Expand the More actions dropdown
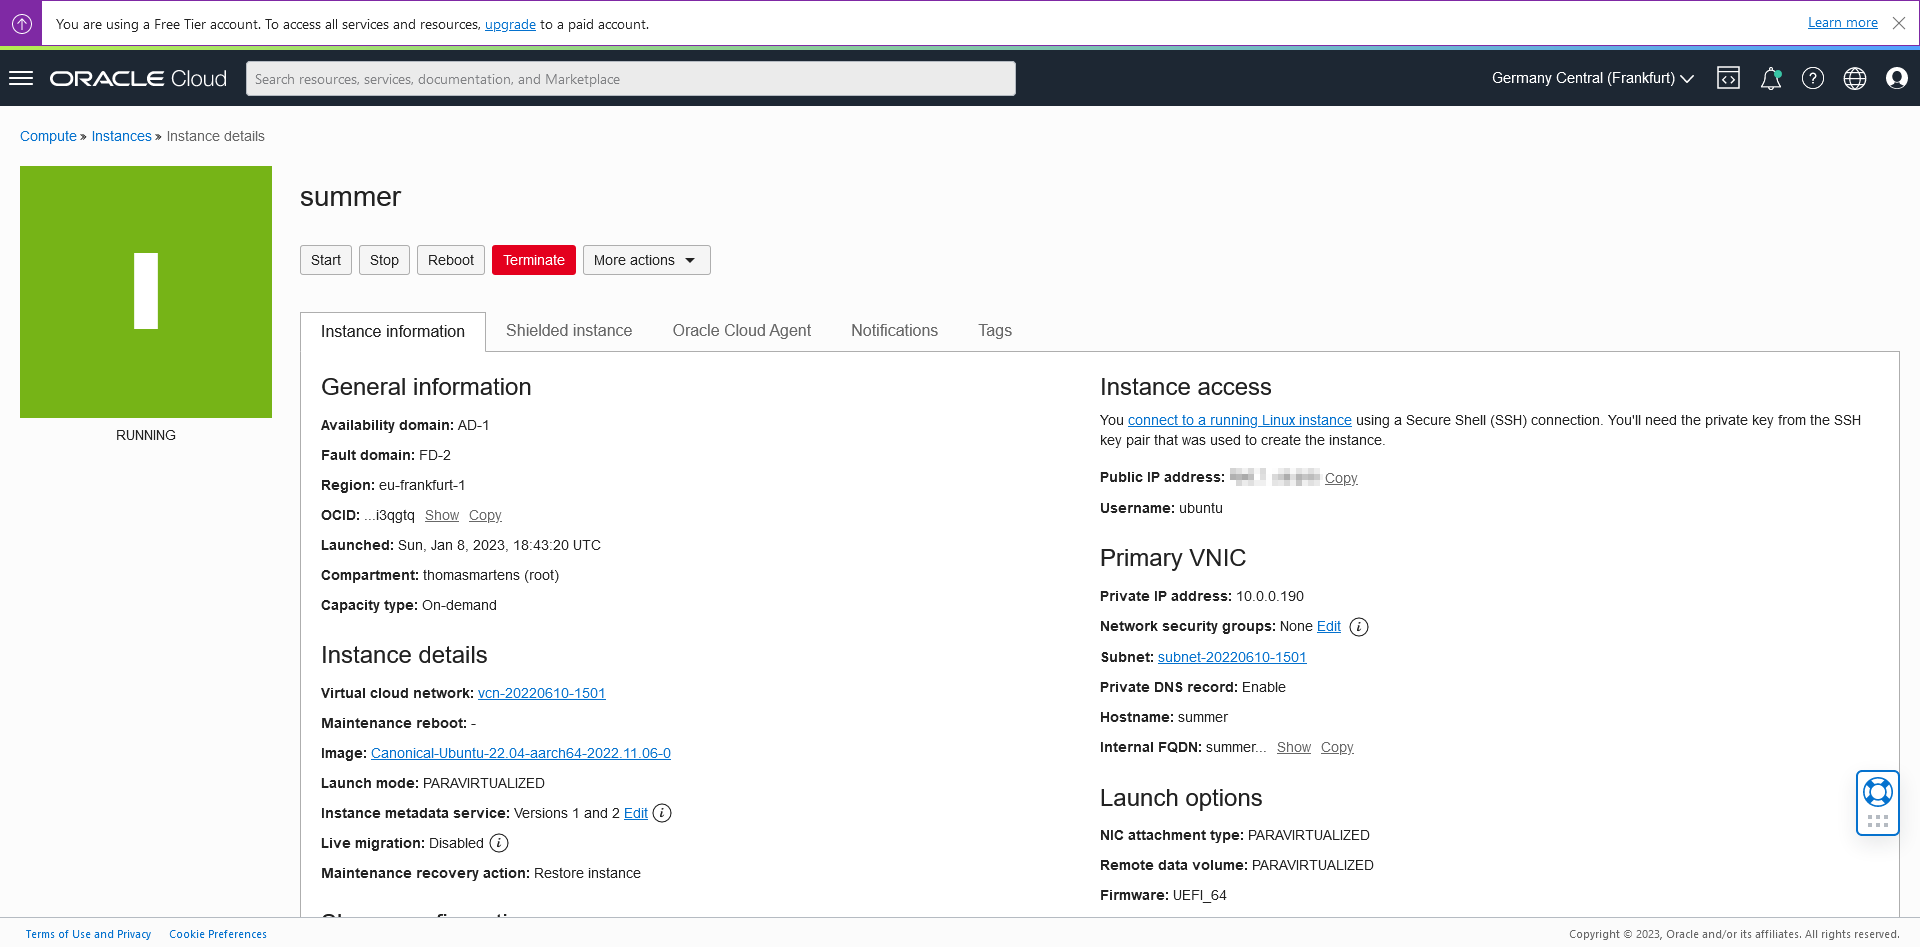The height and width of the screenshot is (947, 1920). tap(646, 260)
